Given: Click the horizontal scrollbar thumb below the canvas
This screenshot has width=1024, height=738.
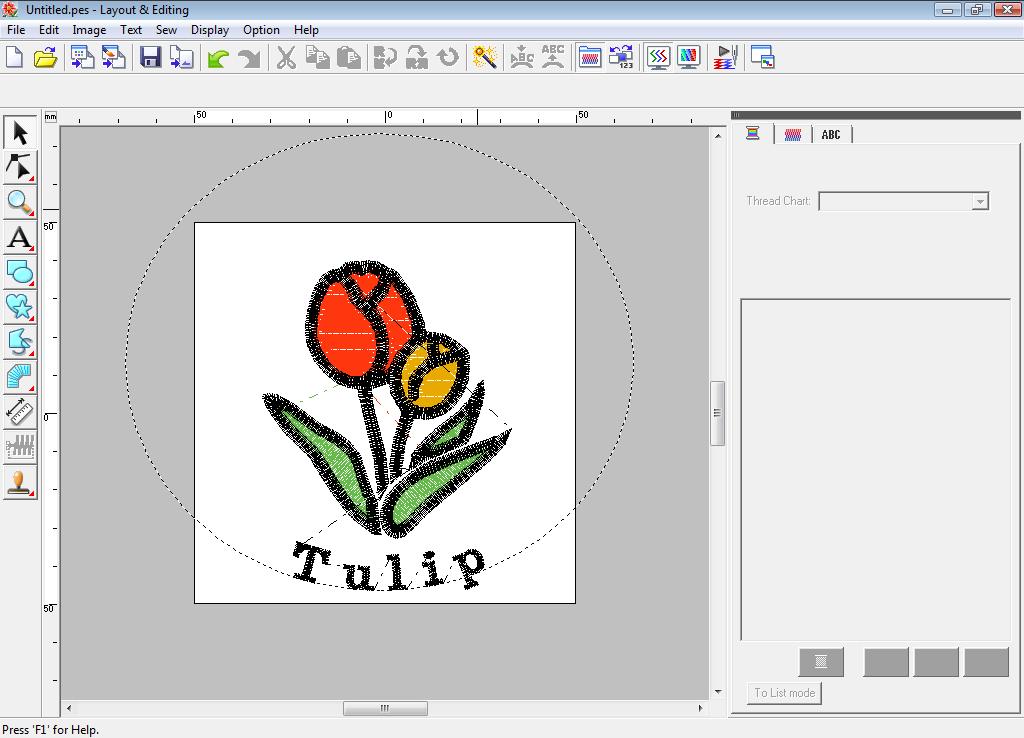Looking at the screenshot, I should point(385,709).
